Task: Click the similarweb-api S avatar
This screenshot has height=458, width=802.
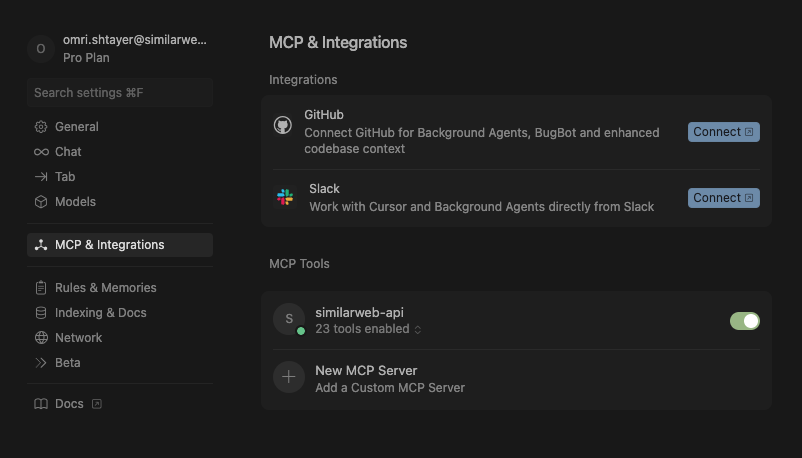Action: [x=289, y=319]
